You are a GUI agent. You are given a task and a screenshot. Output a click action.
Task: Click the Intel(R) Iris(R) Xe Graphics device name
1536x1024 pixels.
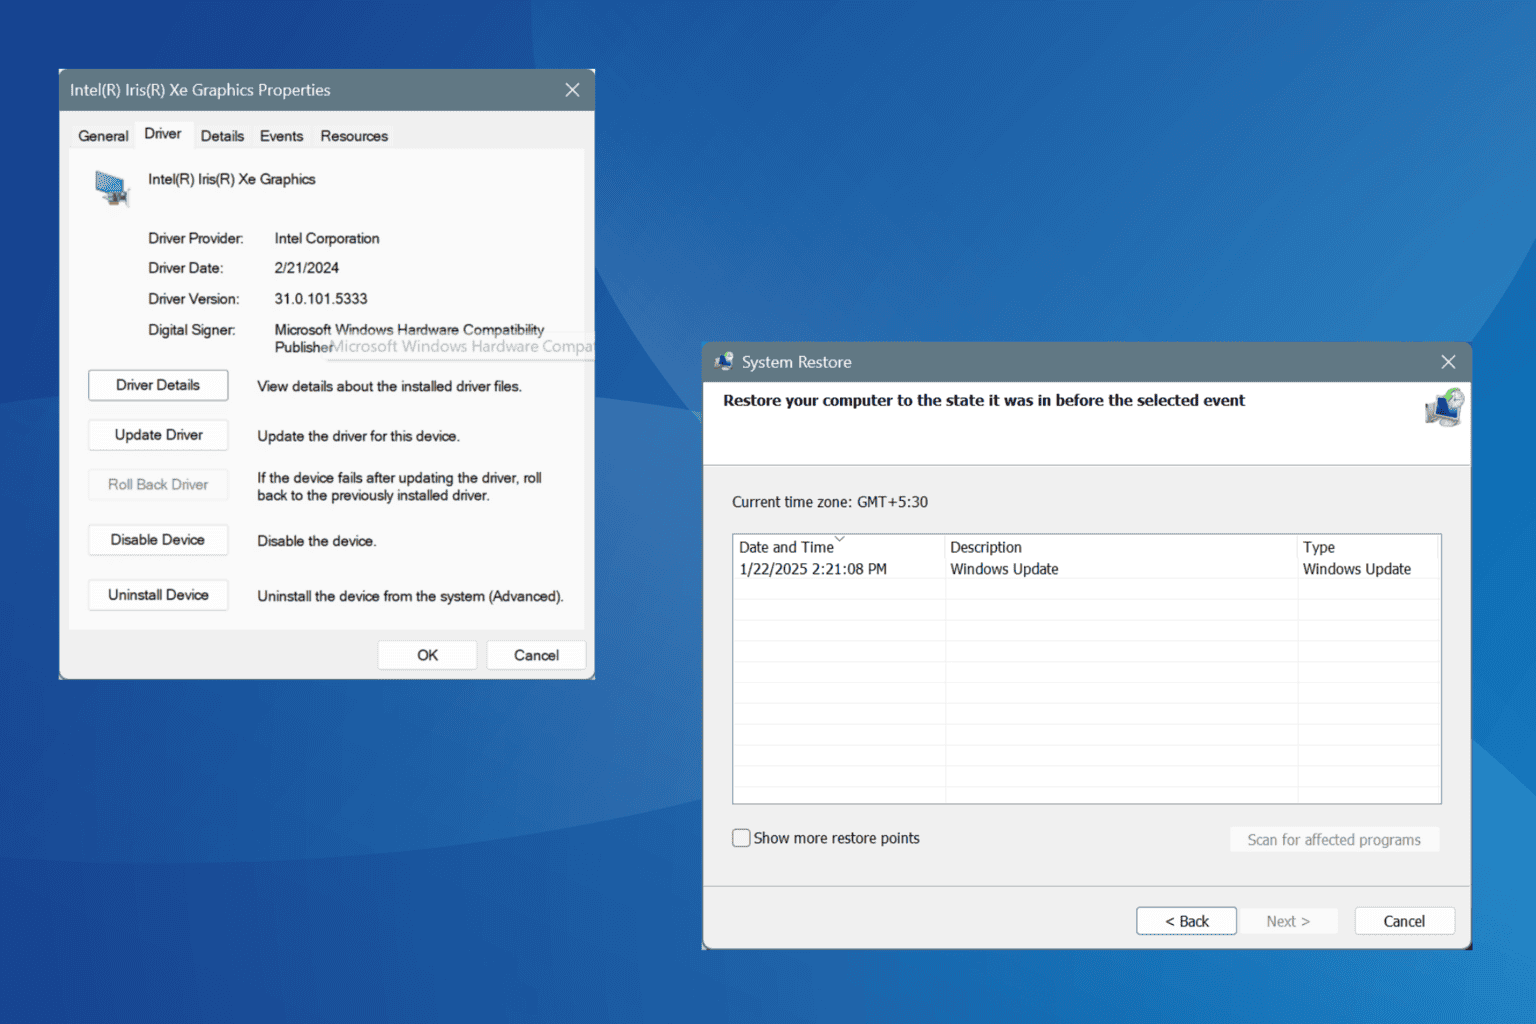[x=232, y=179]
